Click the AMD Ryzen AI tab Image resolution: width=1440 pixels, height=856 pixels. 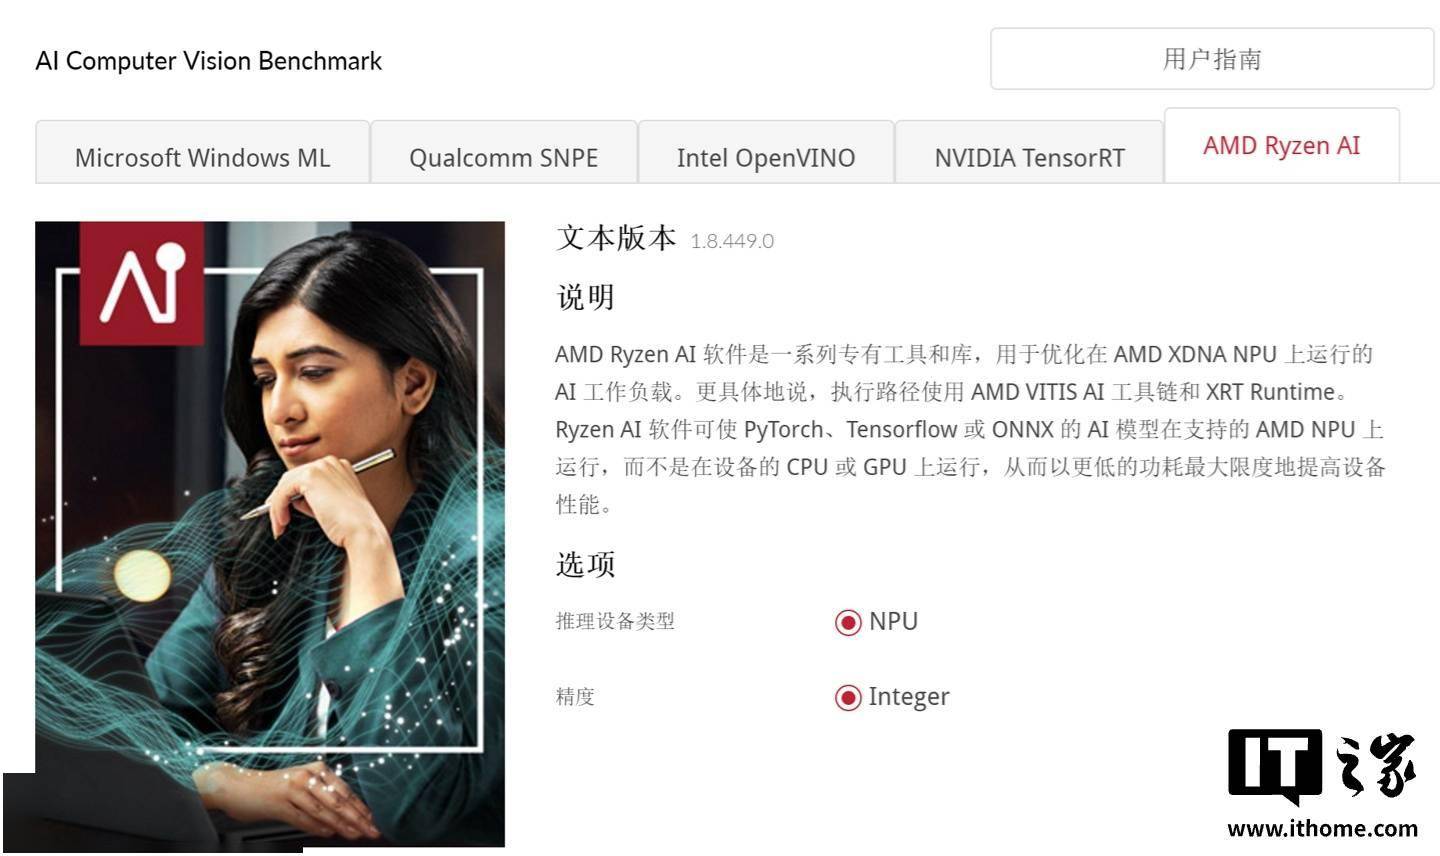[x=1281, y=146]
